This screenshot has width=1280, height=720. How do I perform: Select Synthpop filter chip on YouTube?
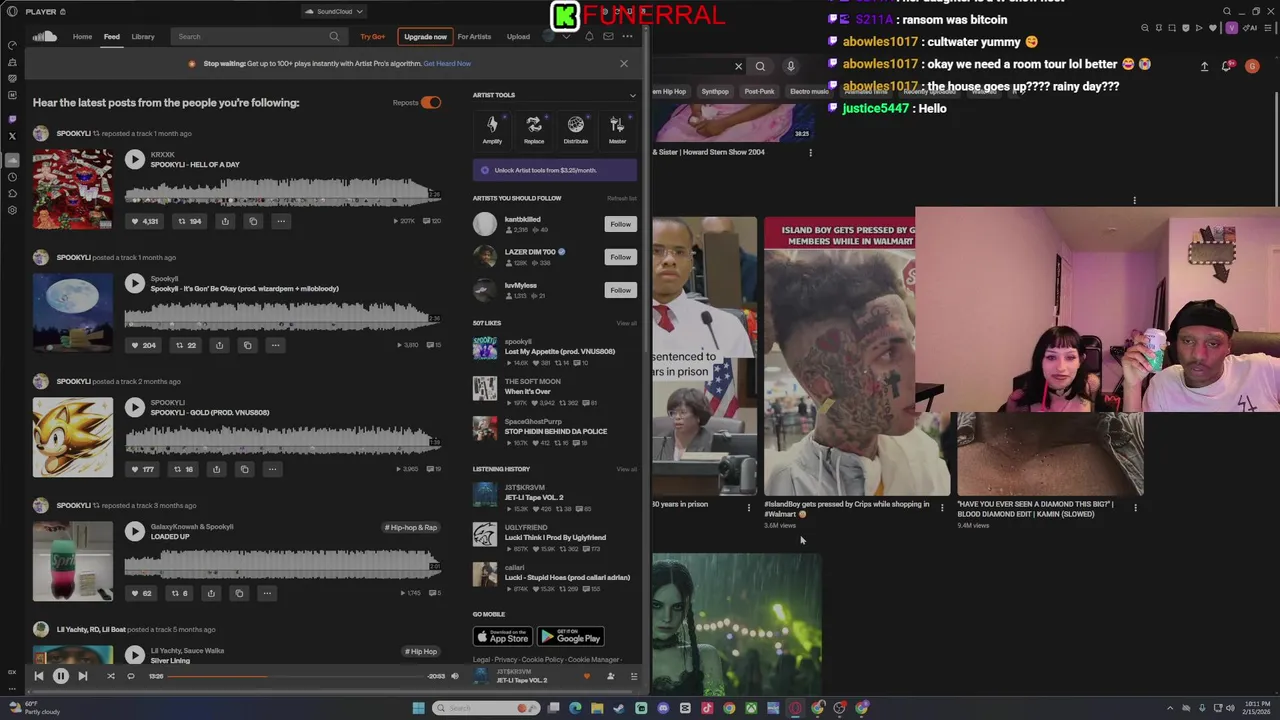(715, 92)
